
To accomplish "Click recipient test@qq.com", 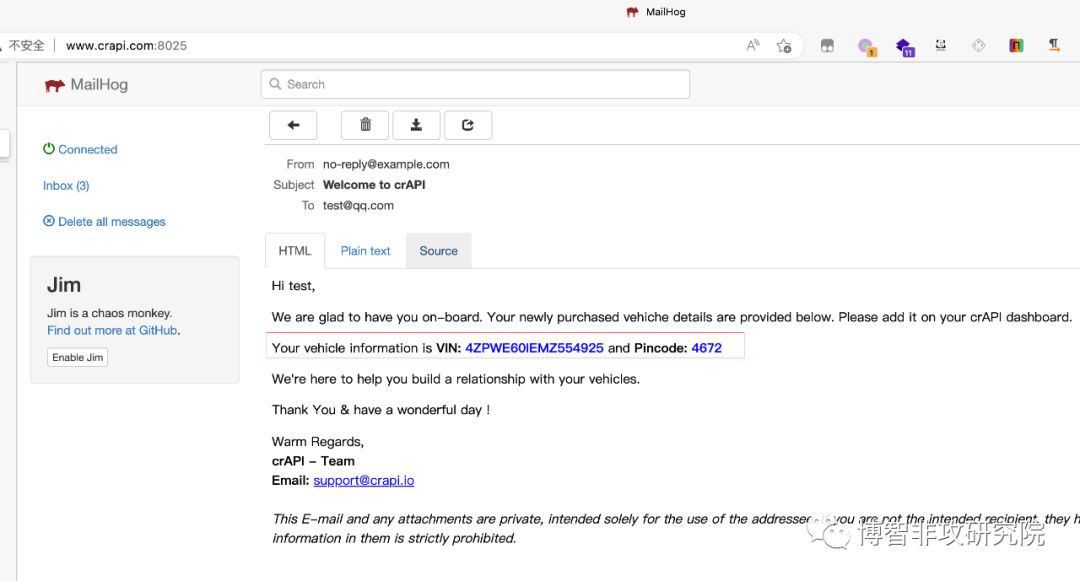I will click(x=358, y=205).
